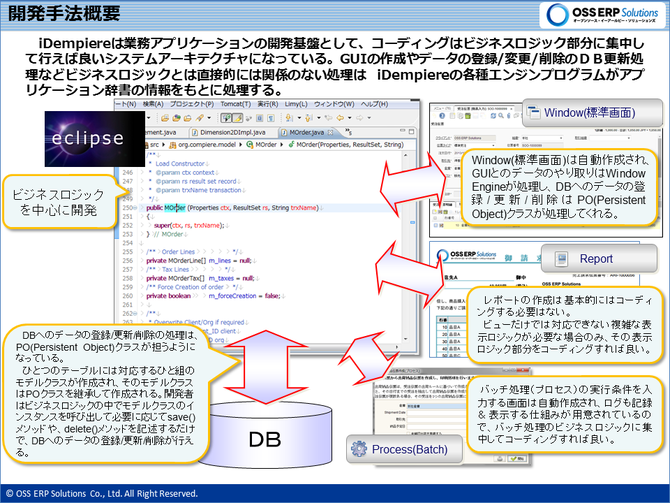Collapse the fold marker at line 262
The width and height of the screenshot is (670, 503).
point(135,313)
